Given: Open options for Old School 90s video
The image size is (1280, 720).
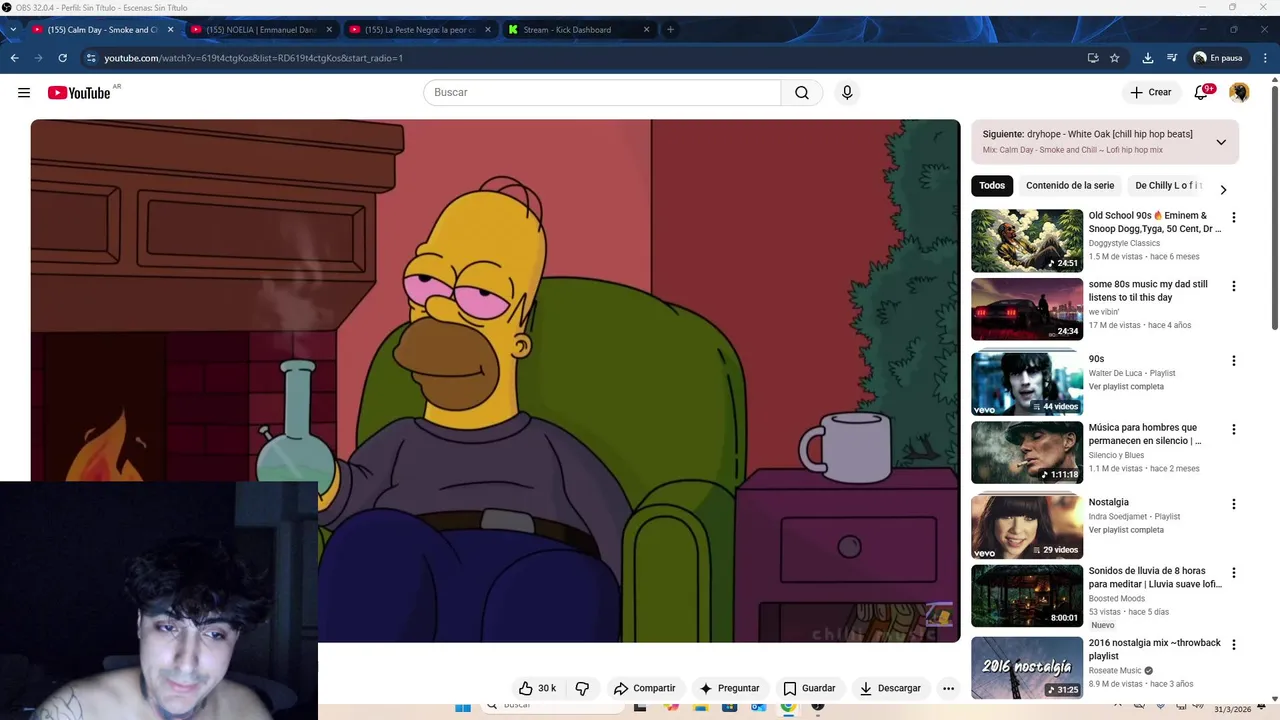Looking at the screenshot, I should (x=1233, y=217).
